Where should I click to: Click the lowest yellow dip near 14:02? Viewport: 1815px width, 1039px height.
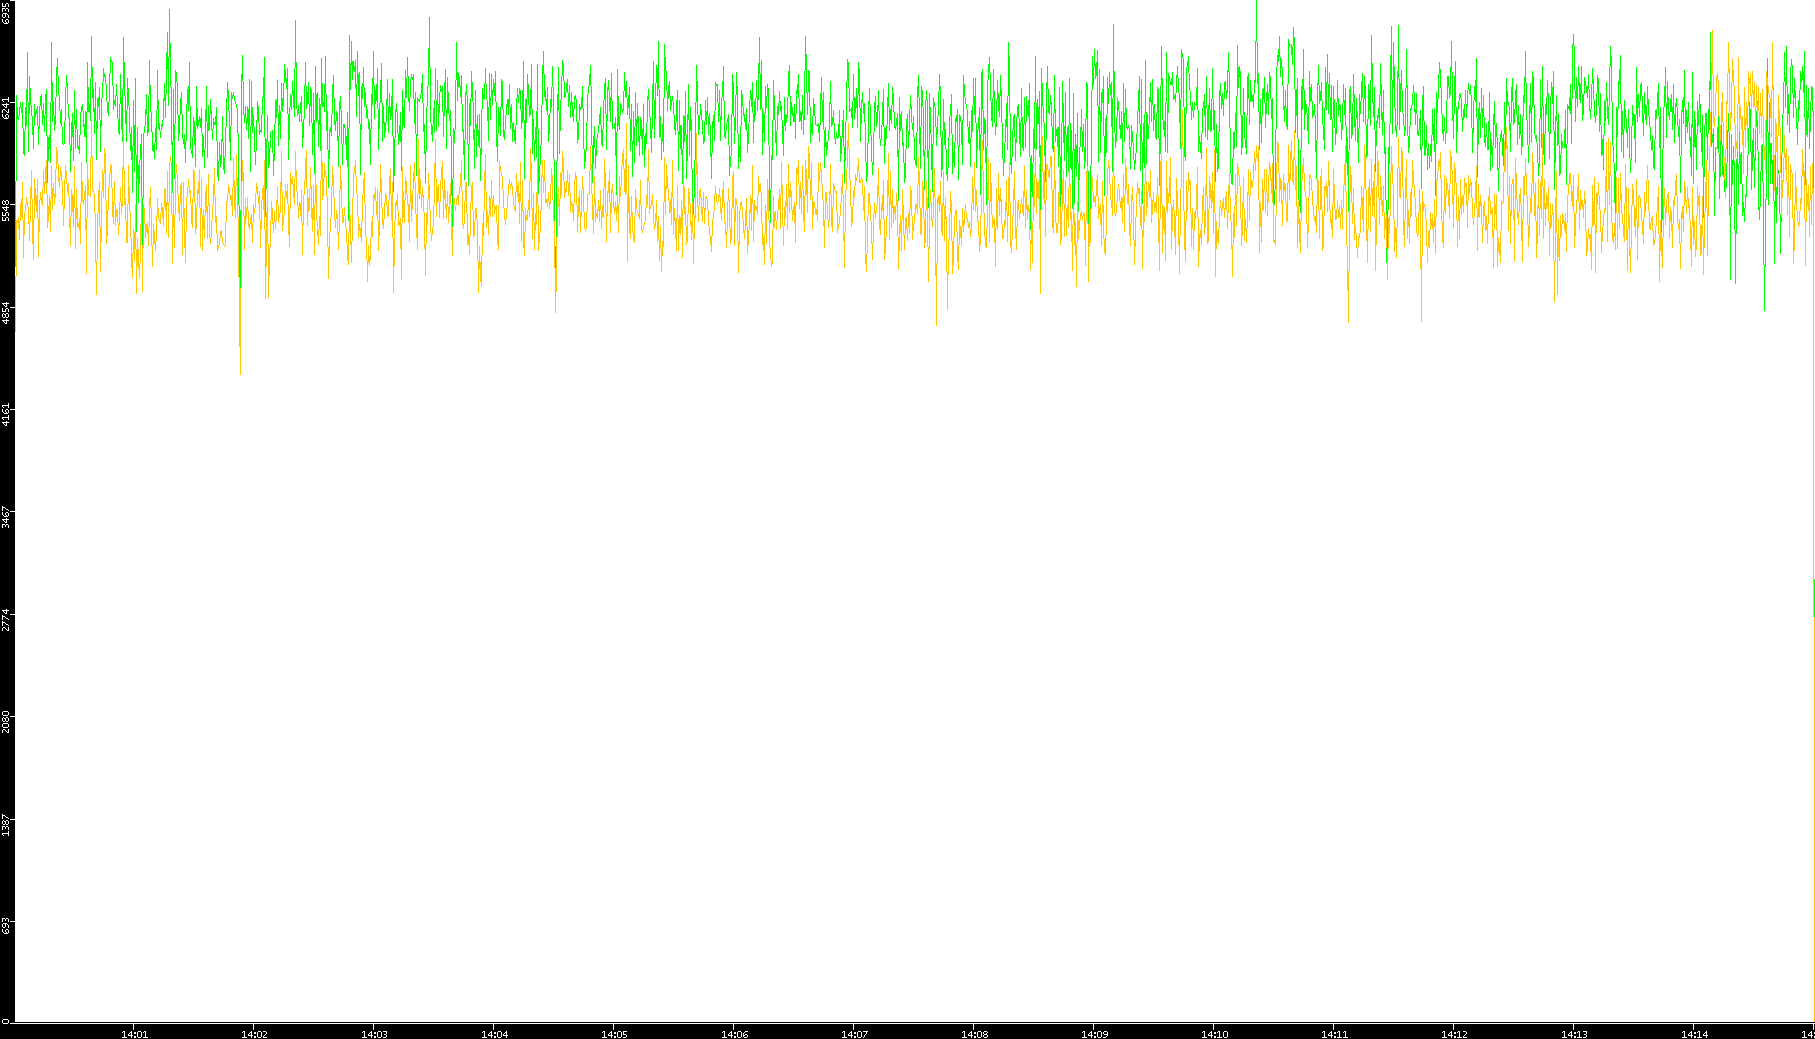click(x=240, y=370)
